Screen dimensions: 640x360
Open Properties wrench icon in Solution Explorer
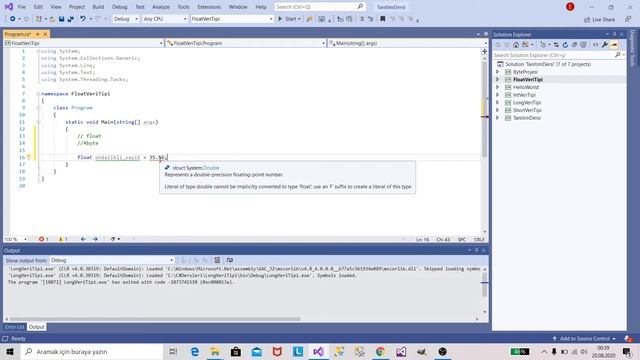(x=604, y=45)
